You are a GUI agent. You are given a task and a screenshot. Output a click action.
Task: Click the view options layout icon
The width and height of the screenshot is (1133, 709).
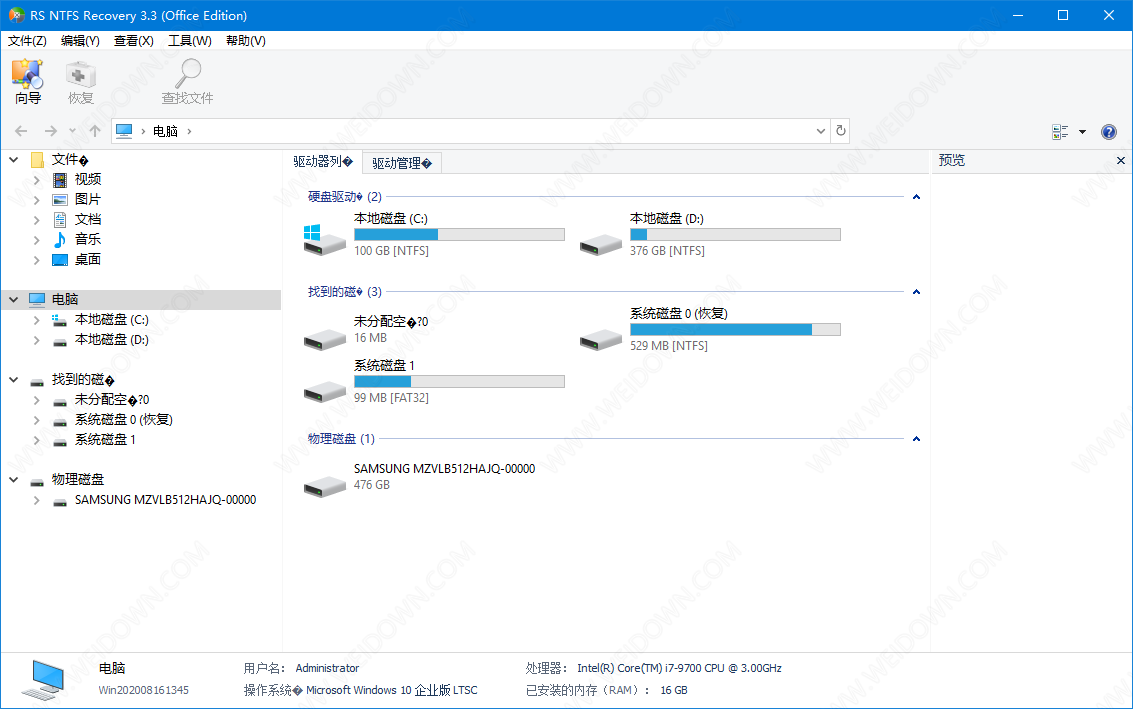tap(1060, 132)
